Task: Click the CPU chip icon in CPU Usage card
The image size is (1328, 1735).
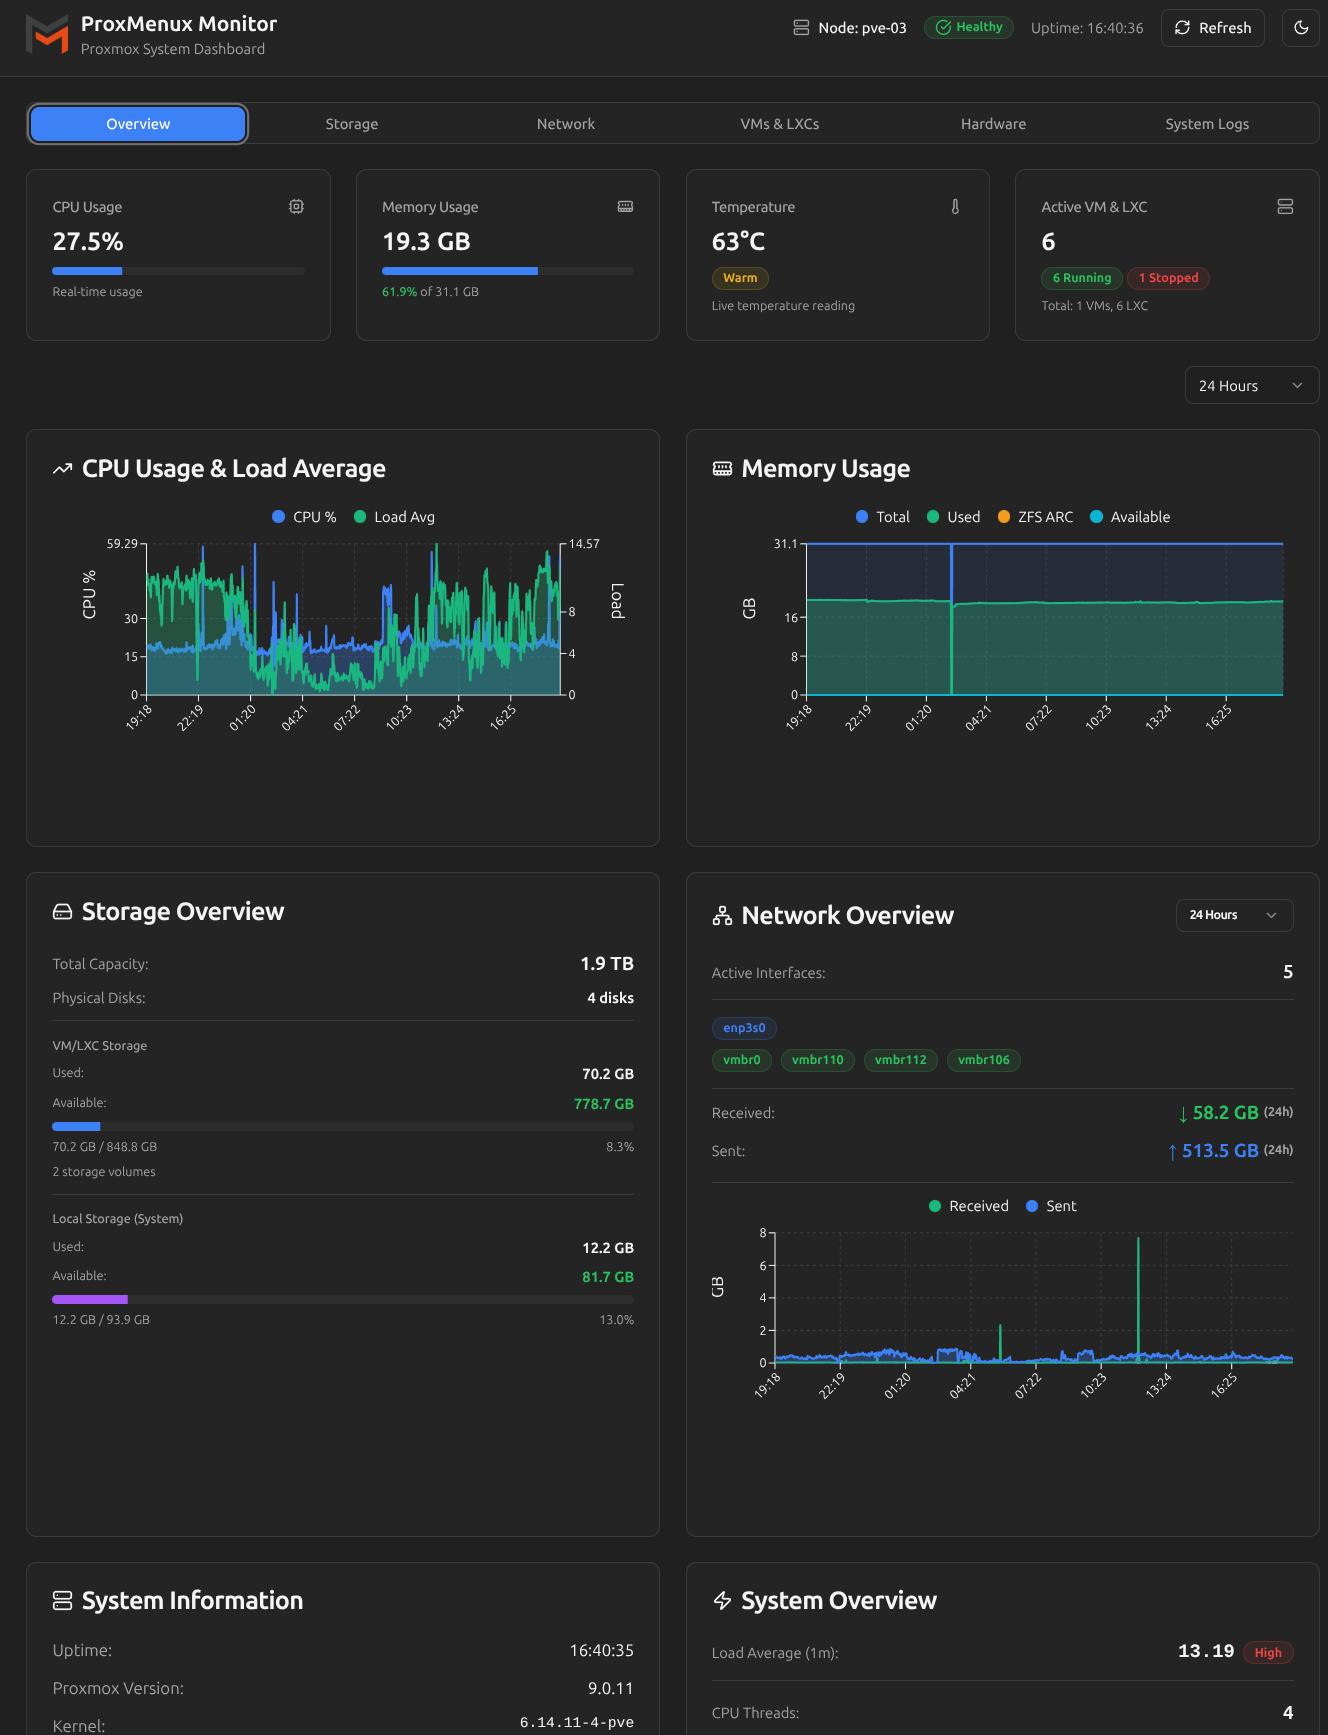Action: tap(296, 206)
